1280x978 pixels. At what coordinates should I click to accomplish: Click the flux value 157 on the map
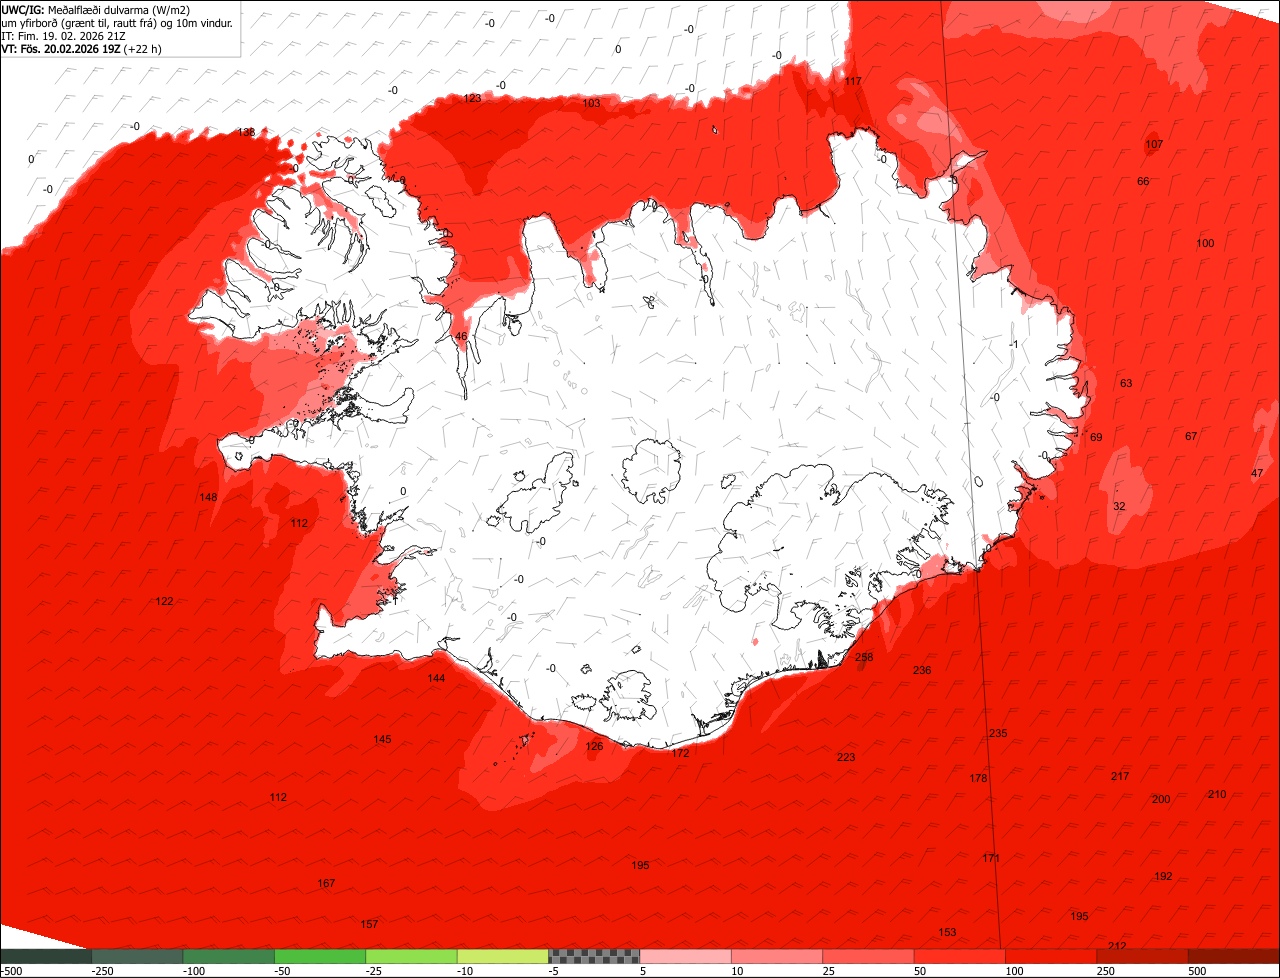(x=369, y=923)
